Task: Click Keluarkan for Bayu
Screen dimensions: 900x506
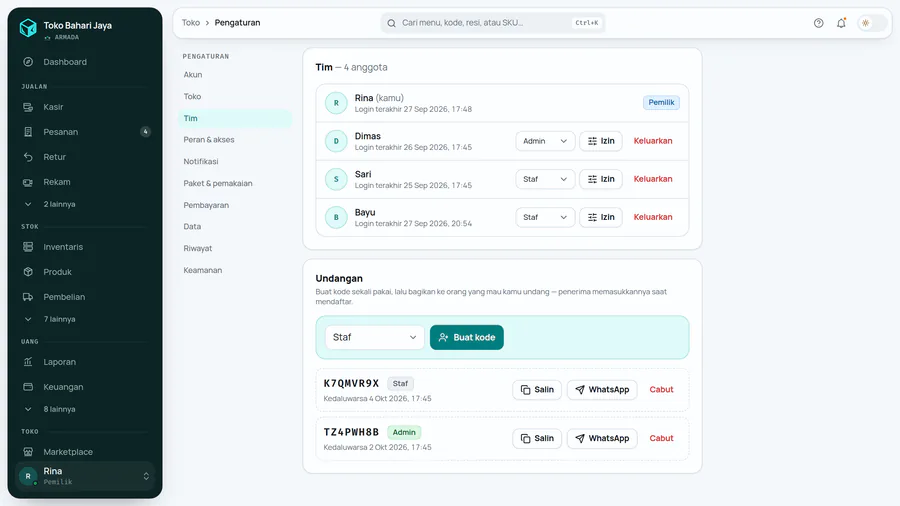Action: coord(653,217)
